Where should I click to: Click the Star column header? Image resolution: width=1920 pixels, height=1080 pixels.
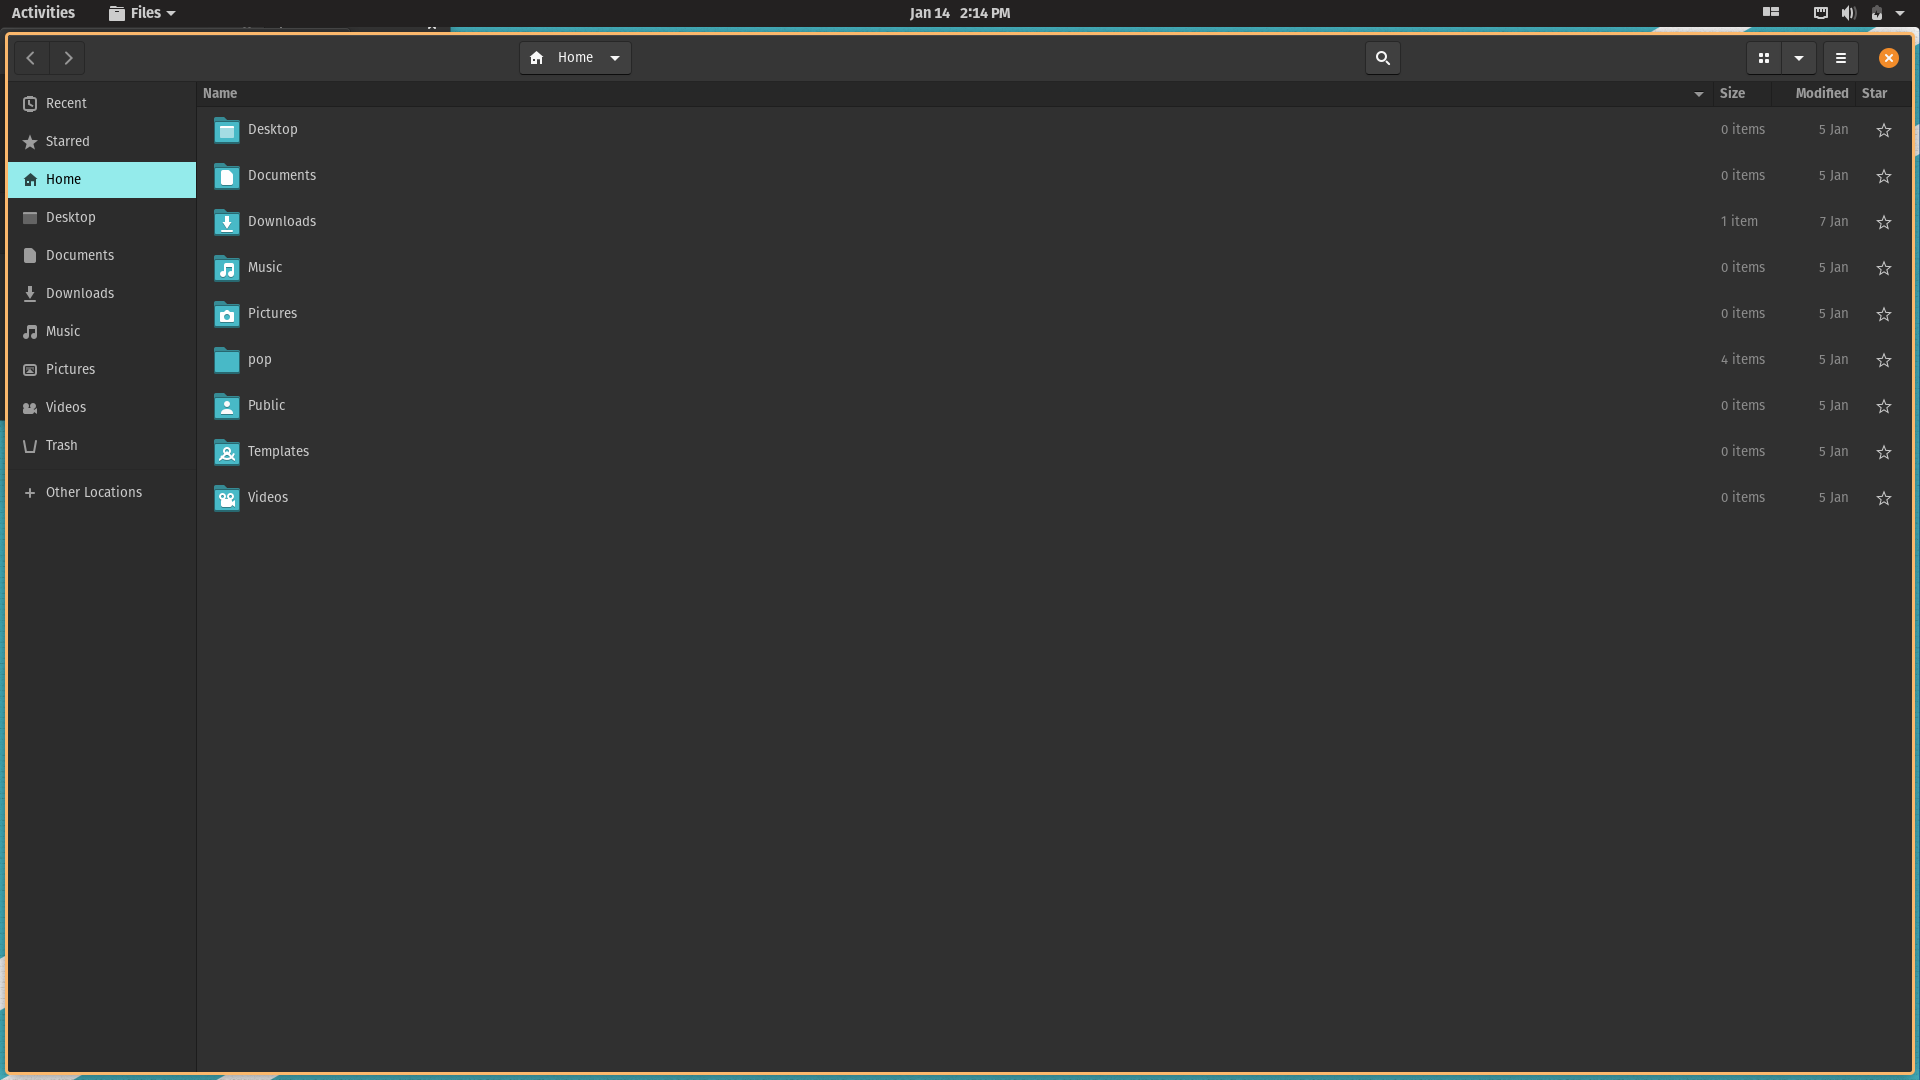click(x=1881, y=94)
